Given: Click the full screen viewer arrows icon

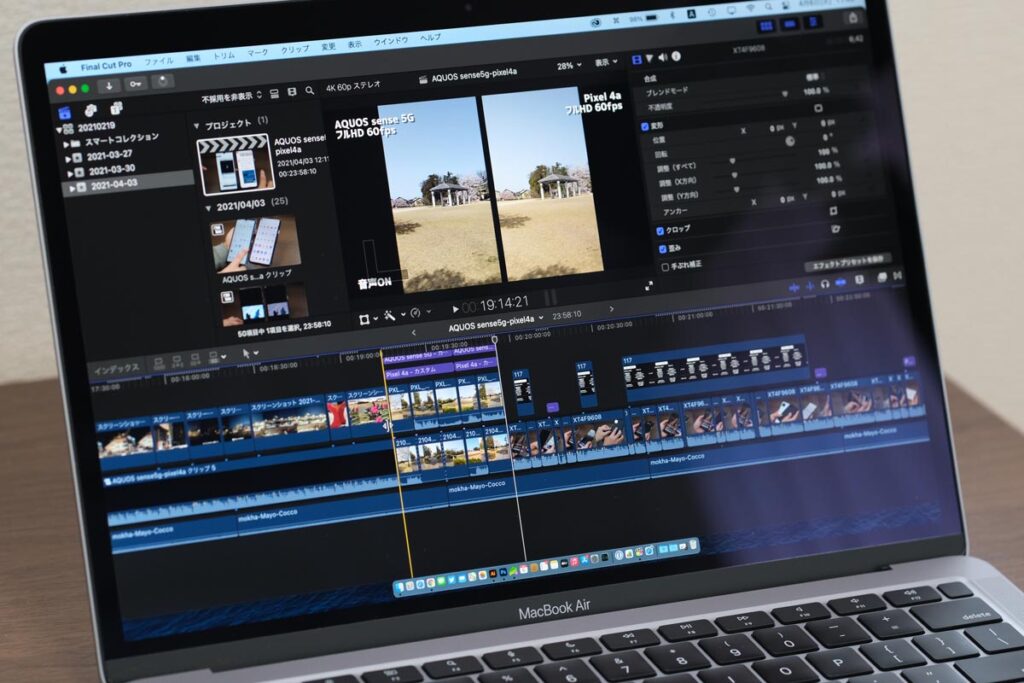Looking at the screenshot, I should 648,285.
